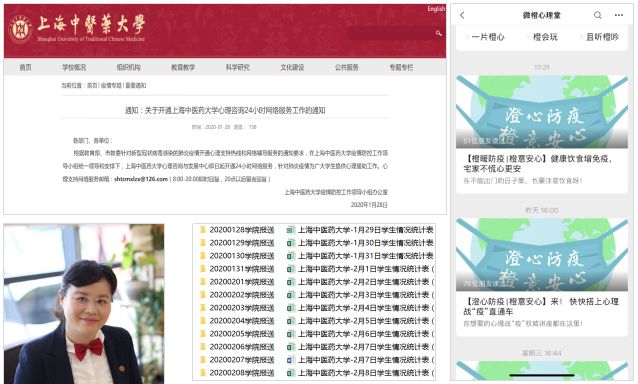Open the 1月29日学生情况统计表 Excel file
The image size is (638, 384).
point(360,230)
